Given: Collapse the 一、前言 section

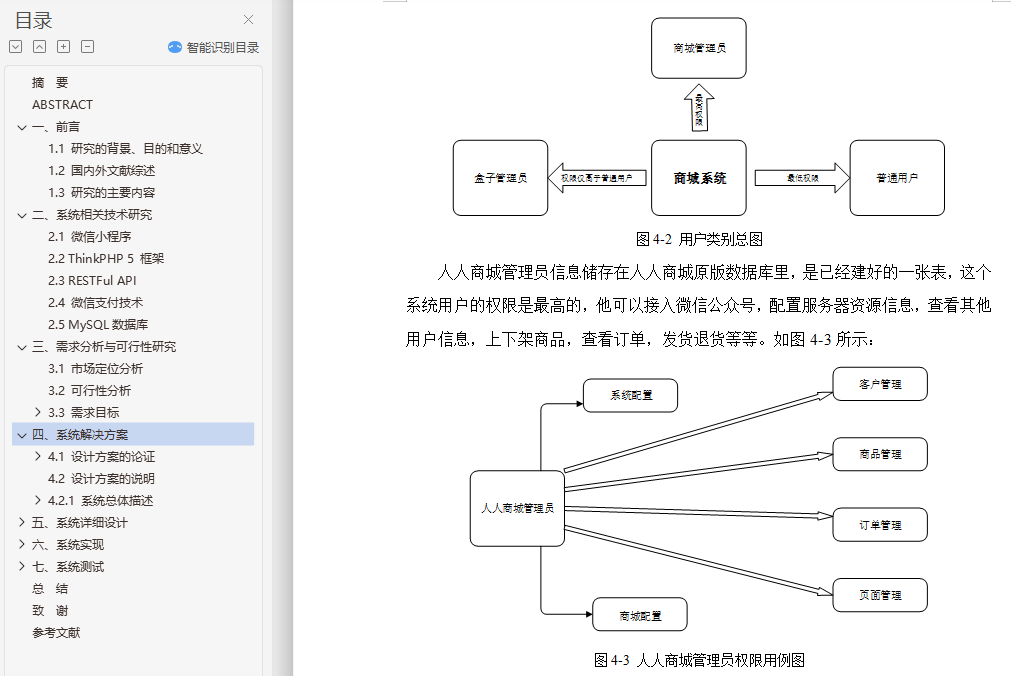Looking at the screenshot, I should click(x=22, y=127).
